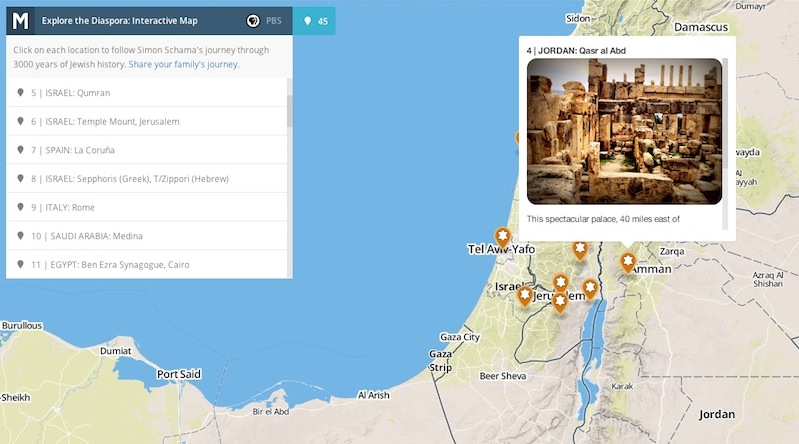Image resolution: width=799 pixels, height=444 pixels.
Task: Click the Qasr al Abd palace photo
Action: (624, 130)
